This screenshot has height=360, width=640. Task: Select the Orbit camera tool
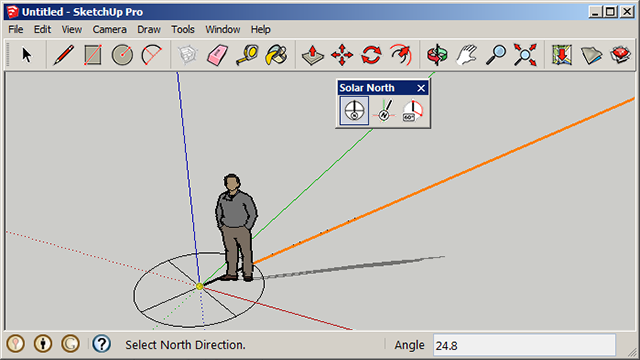pos(437,55)
